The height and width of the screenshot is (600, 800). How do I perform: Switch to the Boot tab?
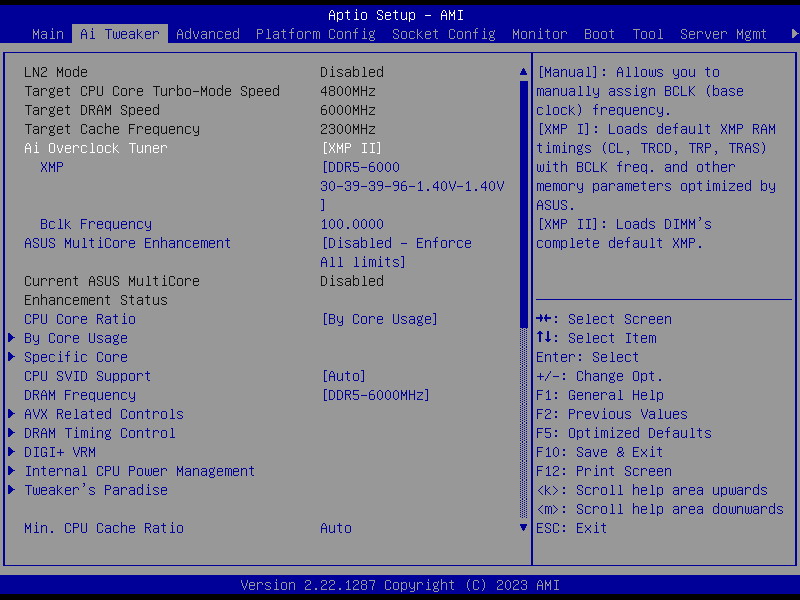(x=599, y=34)
